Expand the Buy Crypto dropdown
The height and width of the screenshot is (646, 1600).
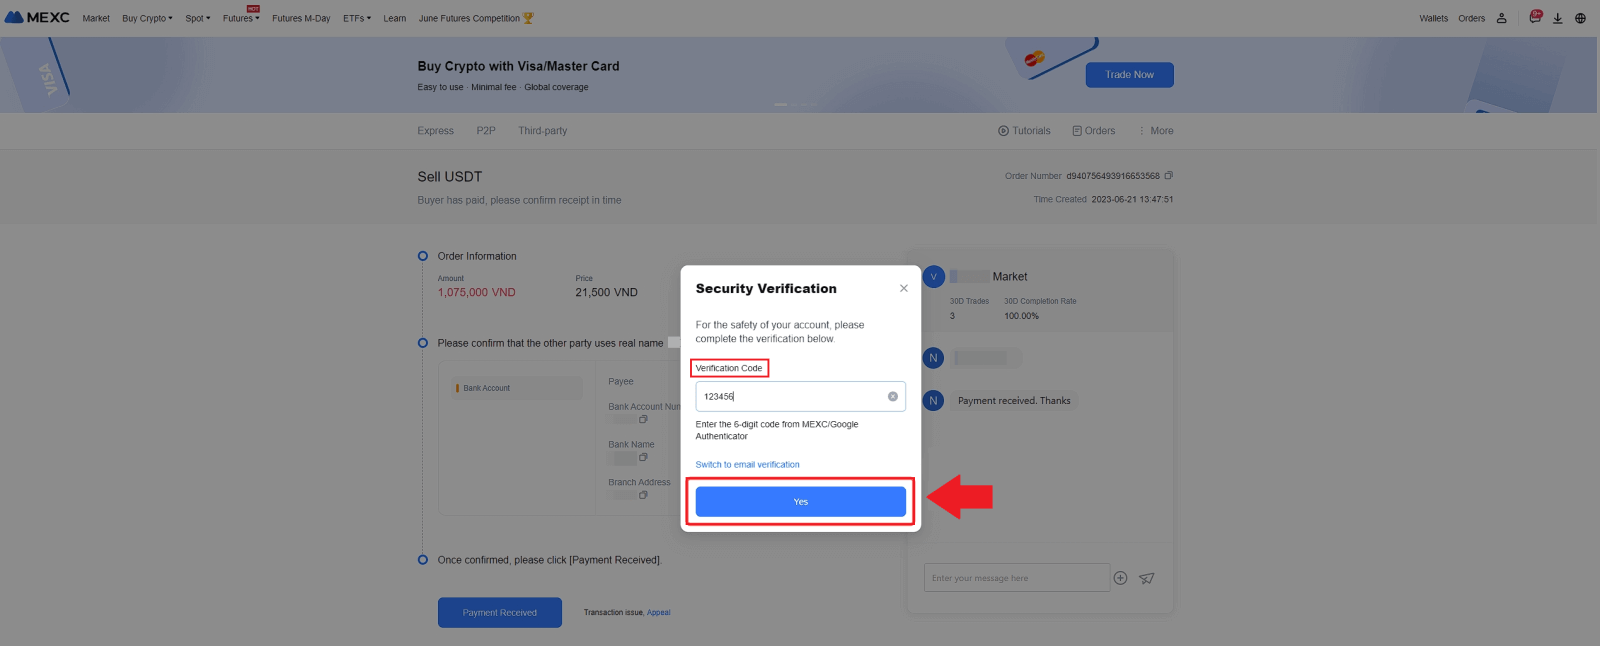[x=147, y=18]
